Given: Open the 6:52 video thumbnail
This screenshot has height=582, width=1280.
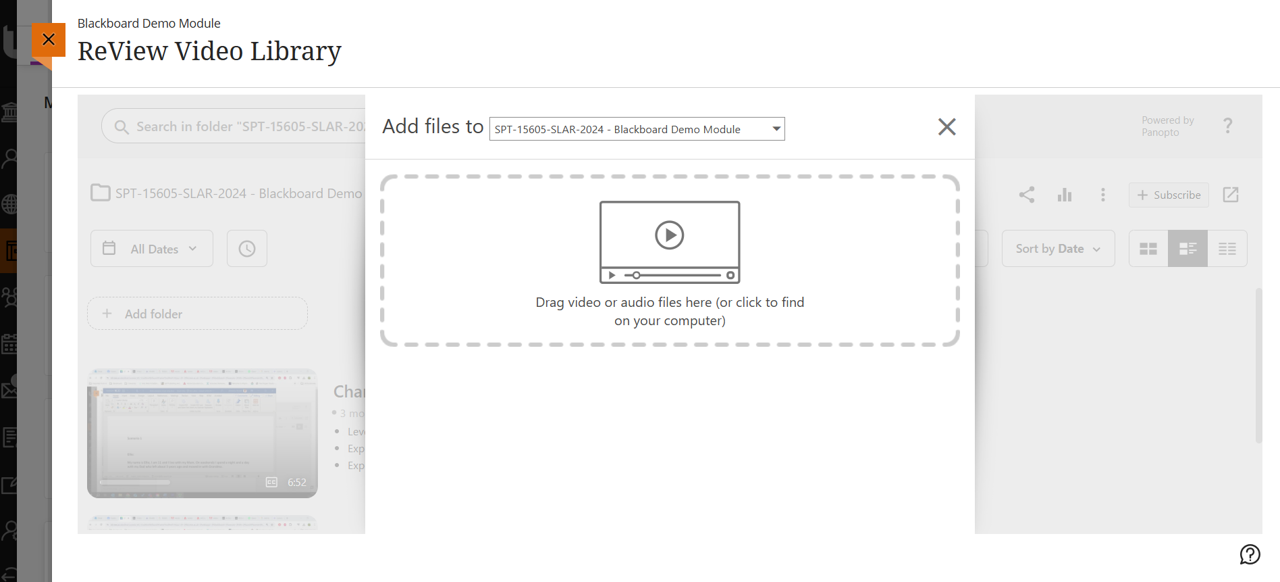Looking at the screenshot, I should tap(203, 433).
